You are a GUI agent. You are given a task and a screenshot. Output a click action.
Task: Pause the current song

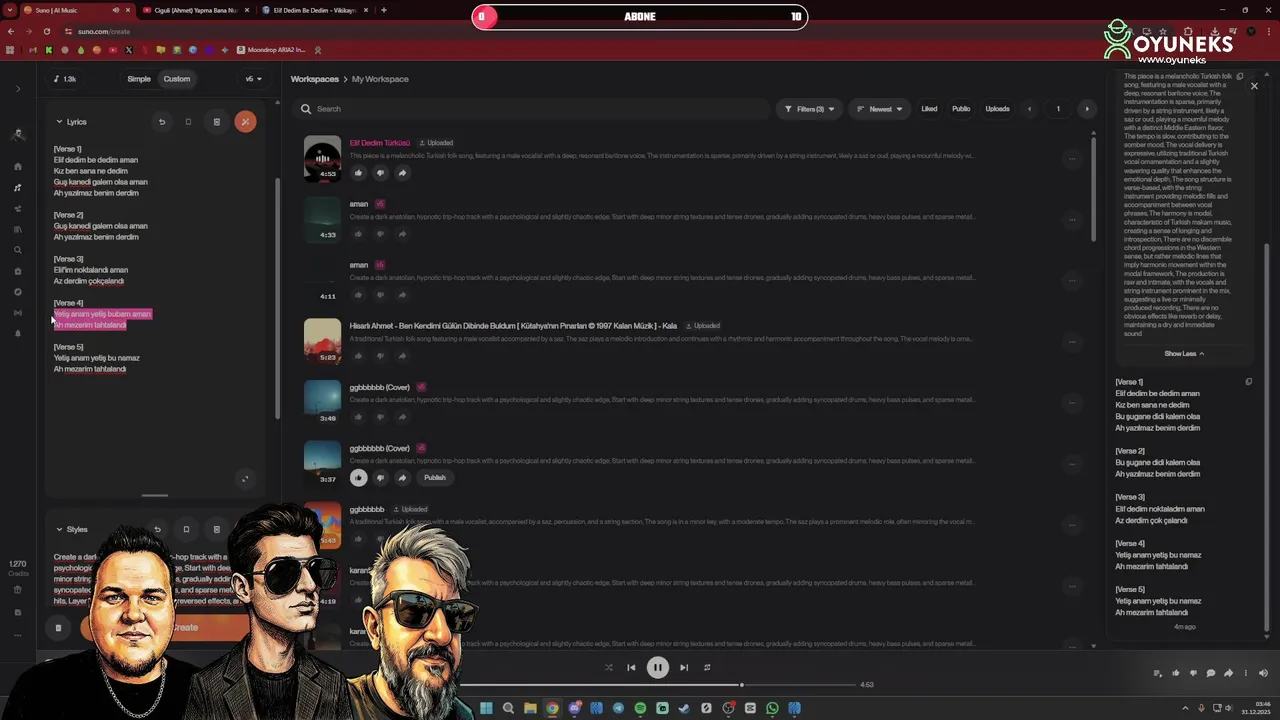point(657,668)
